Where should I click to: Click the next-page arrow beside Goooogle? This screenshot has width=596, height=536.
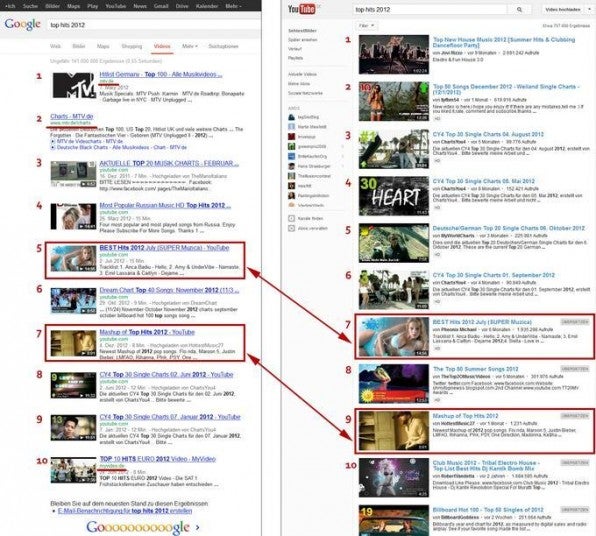coord(197,527)
